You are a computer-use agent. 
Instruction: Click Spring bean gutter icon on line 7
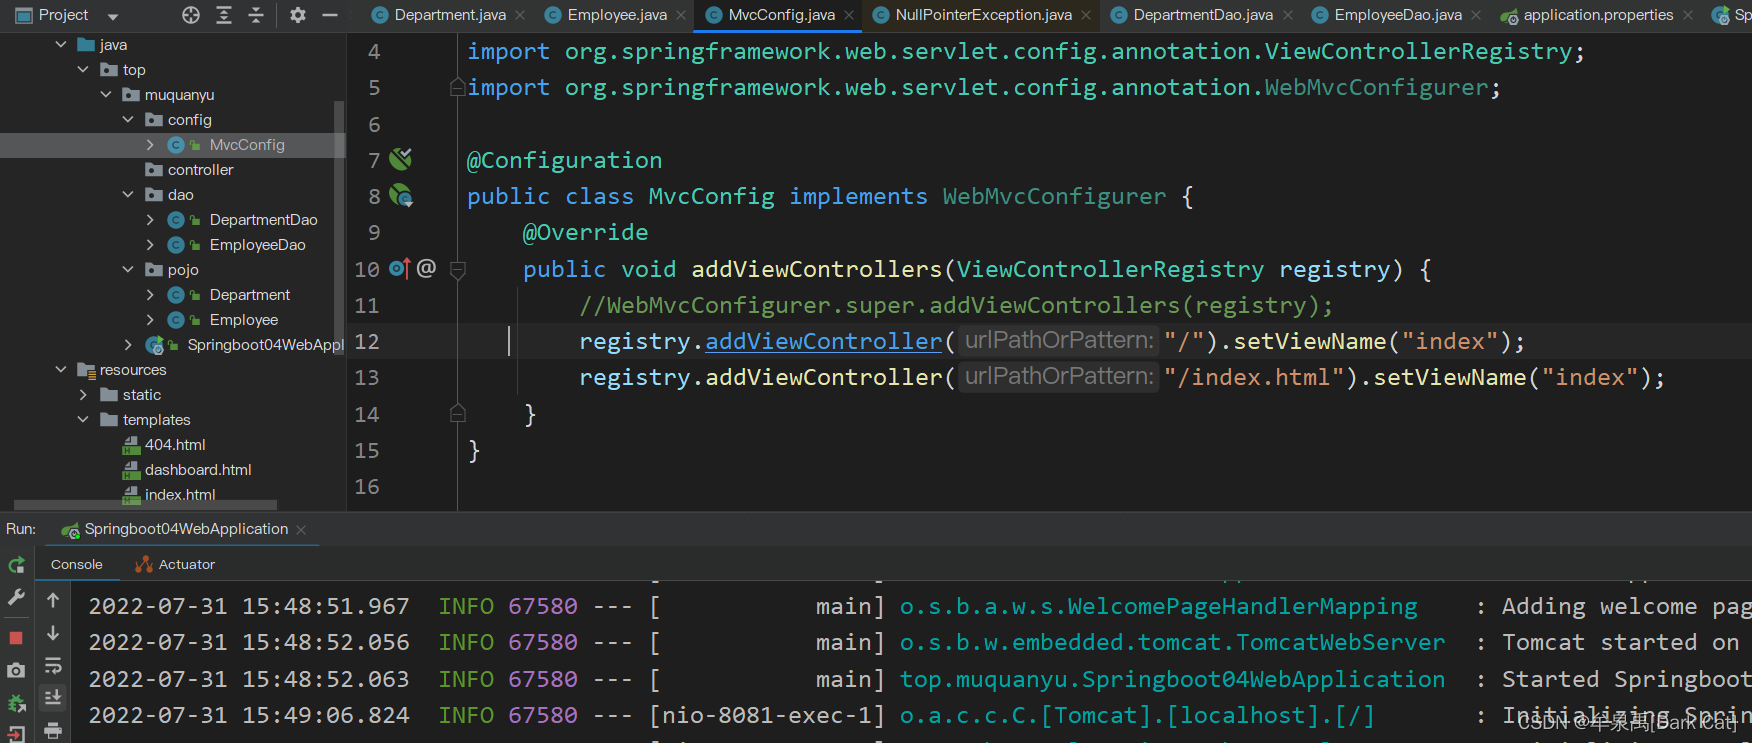click(401, 159)
